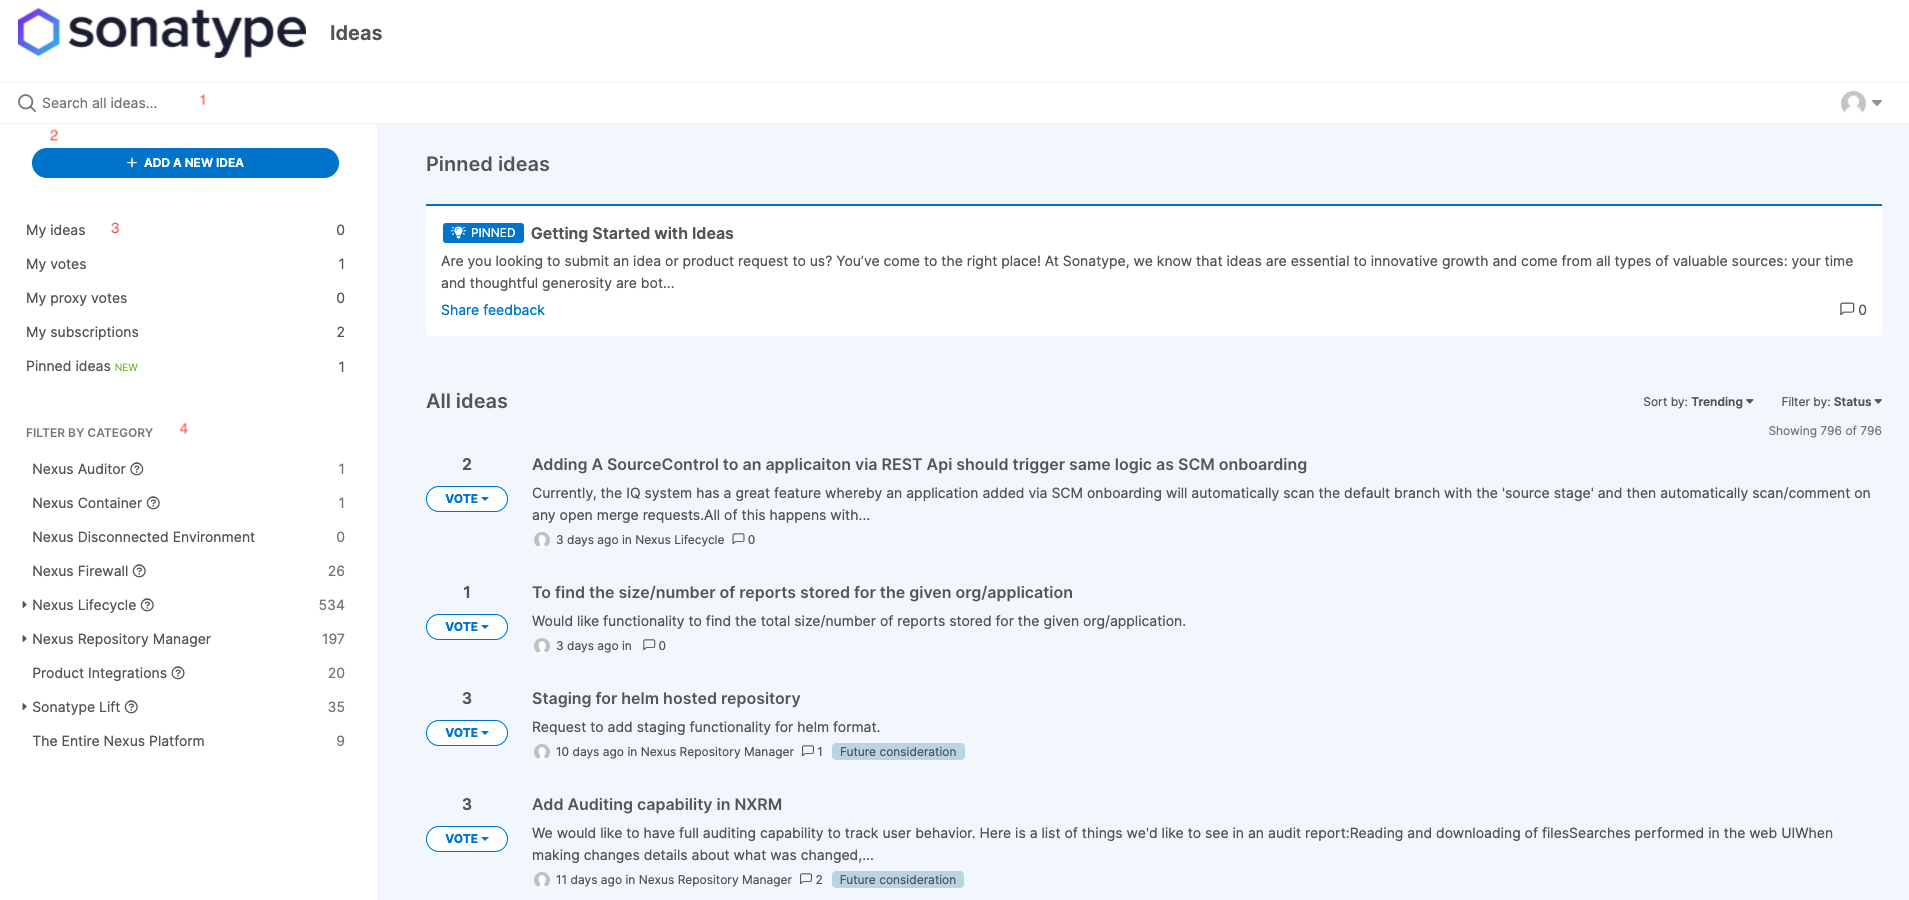This screenshot has width=1909, height=900.
Task: Filter by Nexus Container category
Action: 87,503
